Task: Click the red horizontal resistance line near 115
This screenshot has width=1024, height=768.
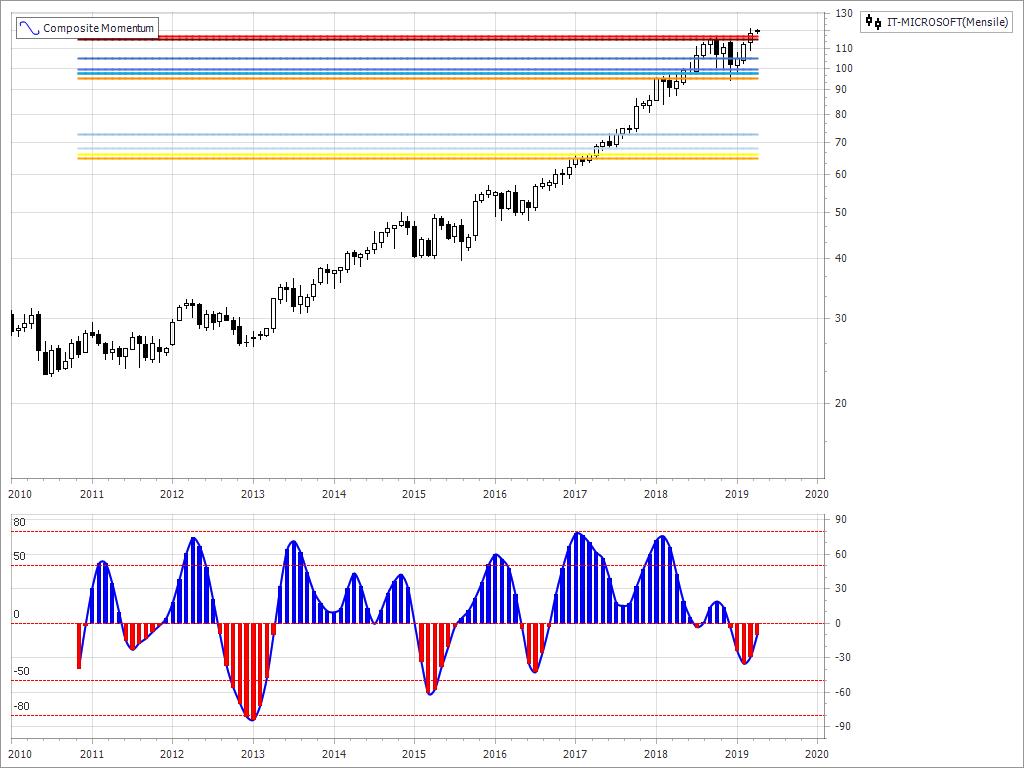Action: tap(418, 38)
